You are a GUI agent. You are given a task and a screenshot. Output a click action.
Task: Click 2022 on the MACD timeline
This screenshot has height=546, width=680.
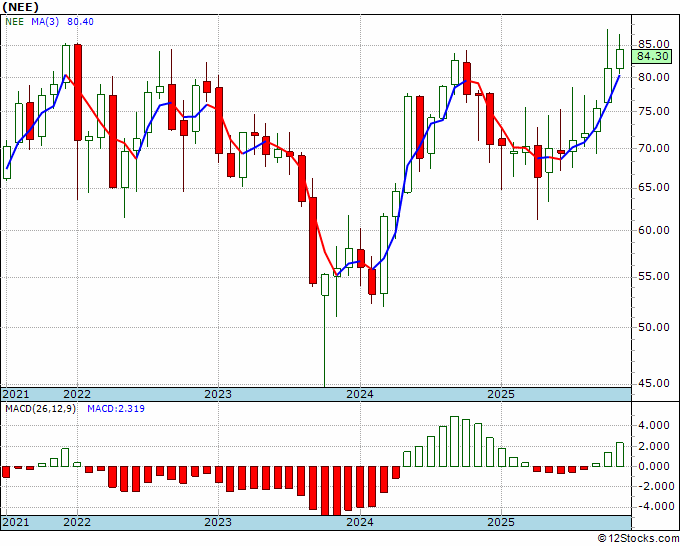pos(77,522)
